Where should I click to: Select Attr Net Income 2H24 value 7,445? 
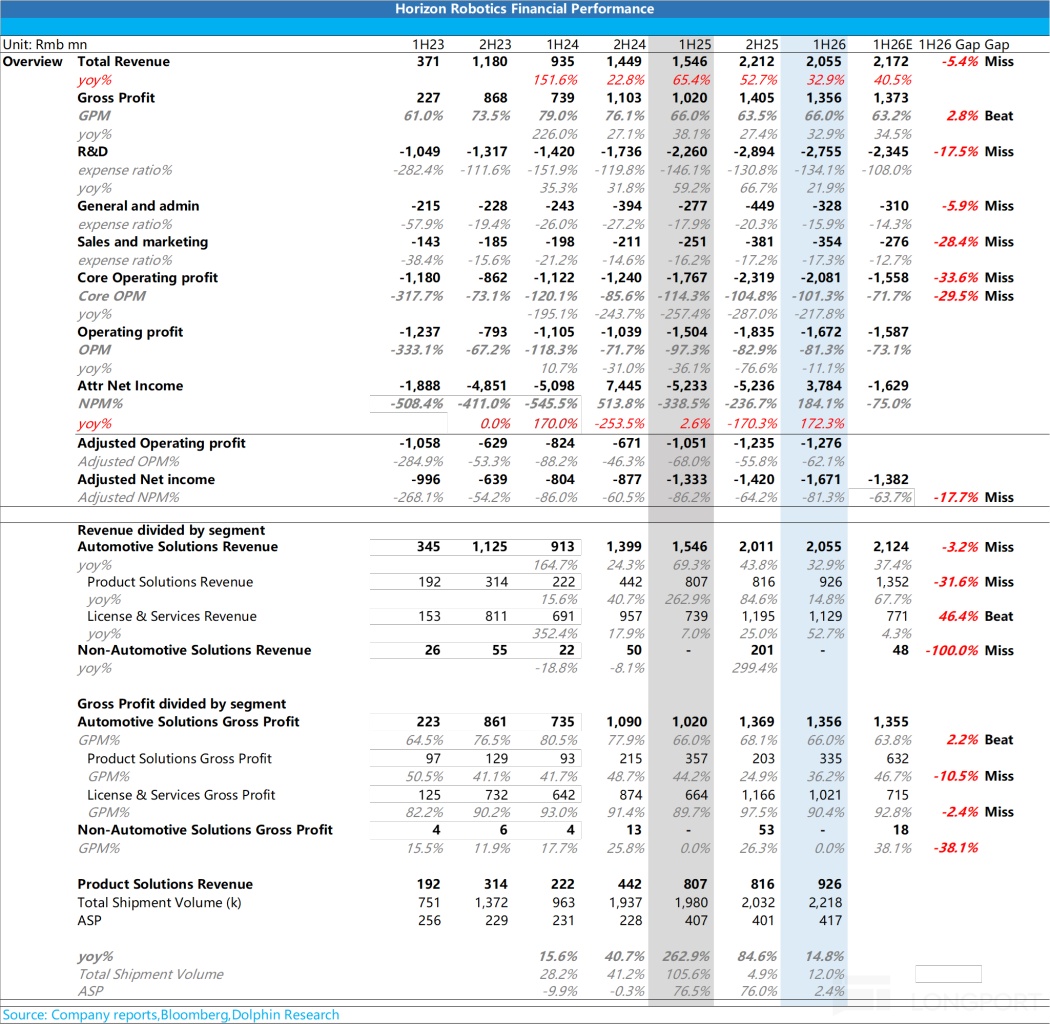(624, 386)
